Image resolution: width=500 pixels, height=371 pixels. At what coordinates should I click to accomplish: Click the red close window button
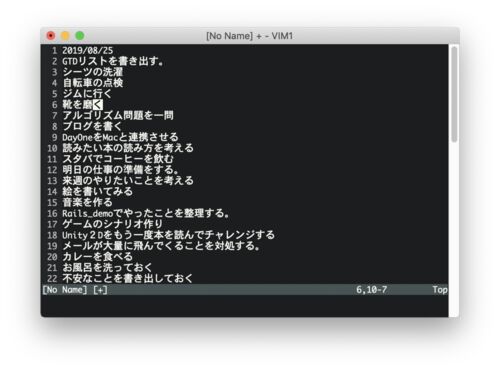[51, 35]
